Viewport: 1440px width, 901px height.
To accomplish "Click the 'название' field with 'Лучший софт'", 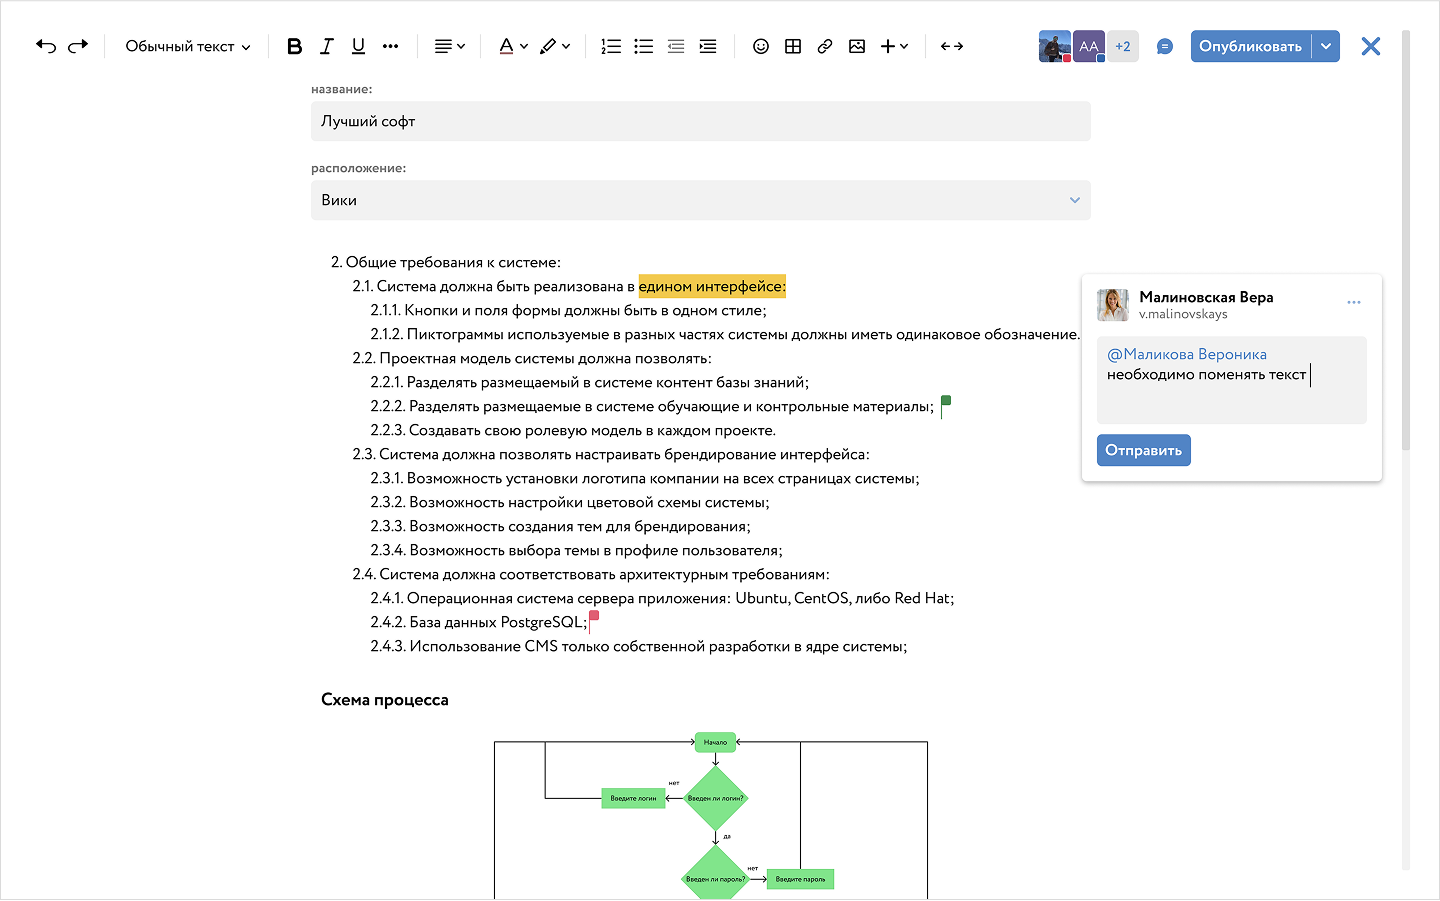I will tap(700, 121).
